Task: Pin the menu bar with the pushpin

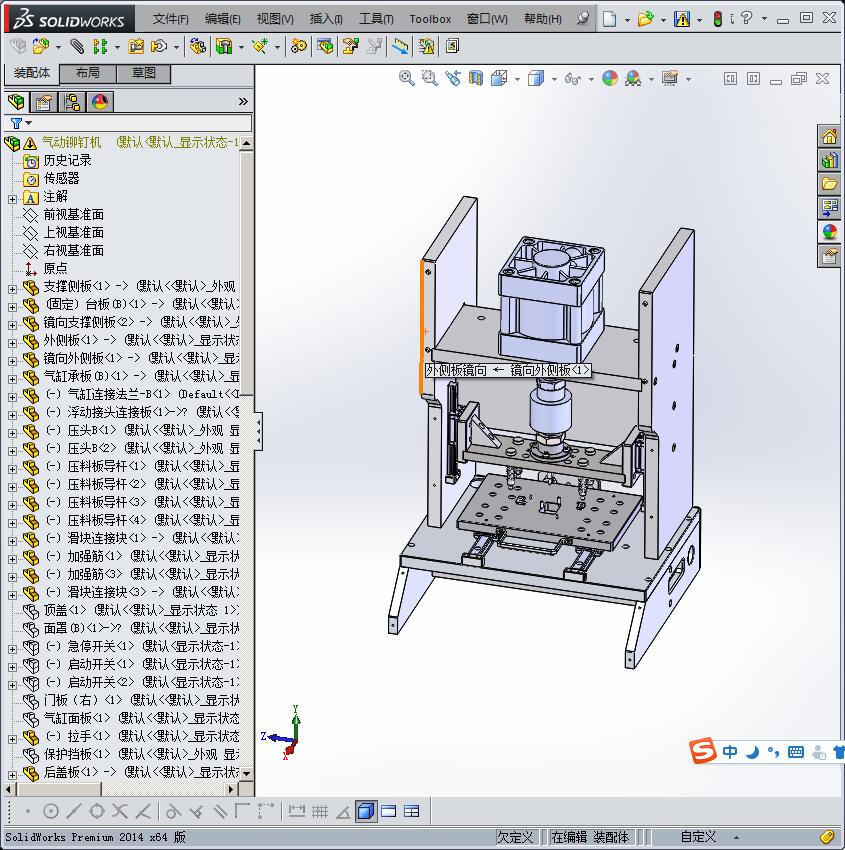Action: (583, 19)
